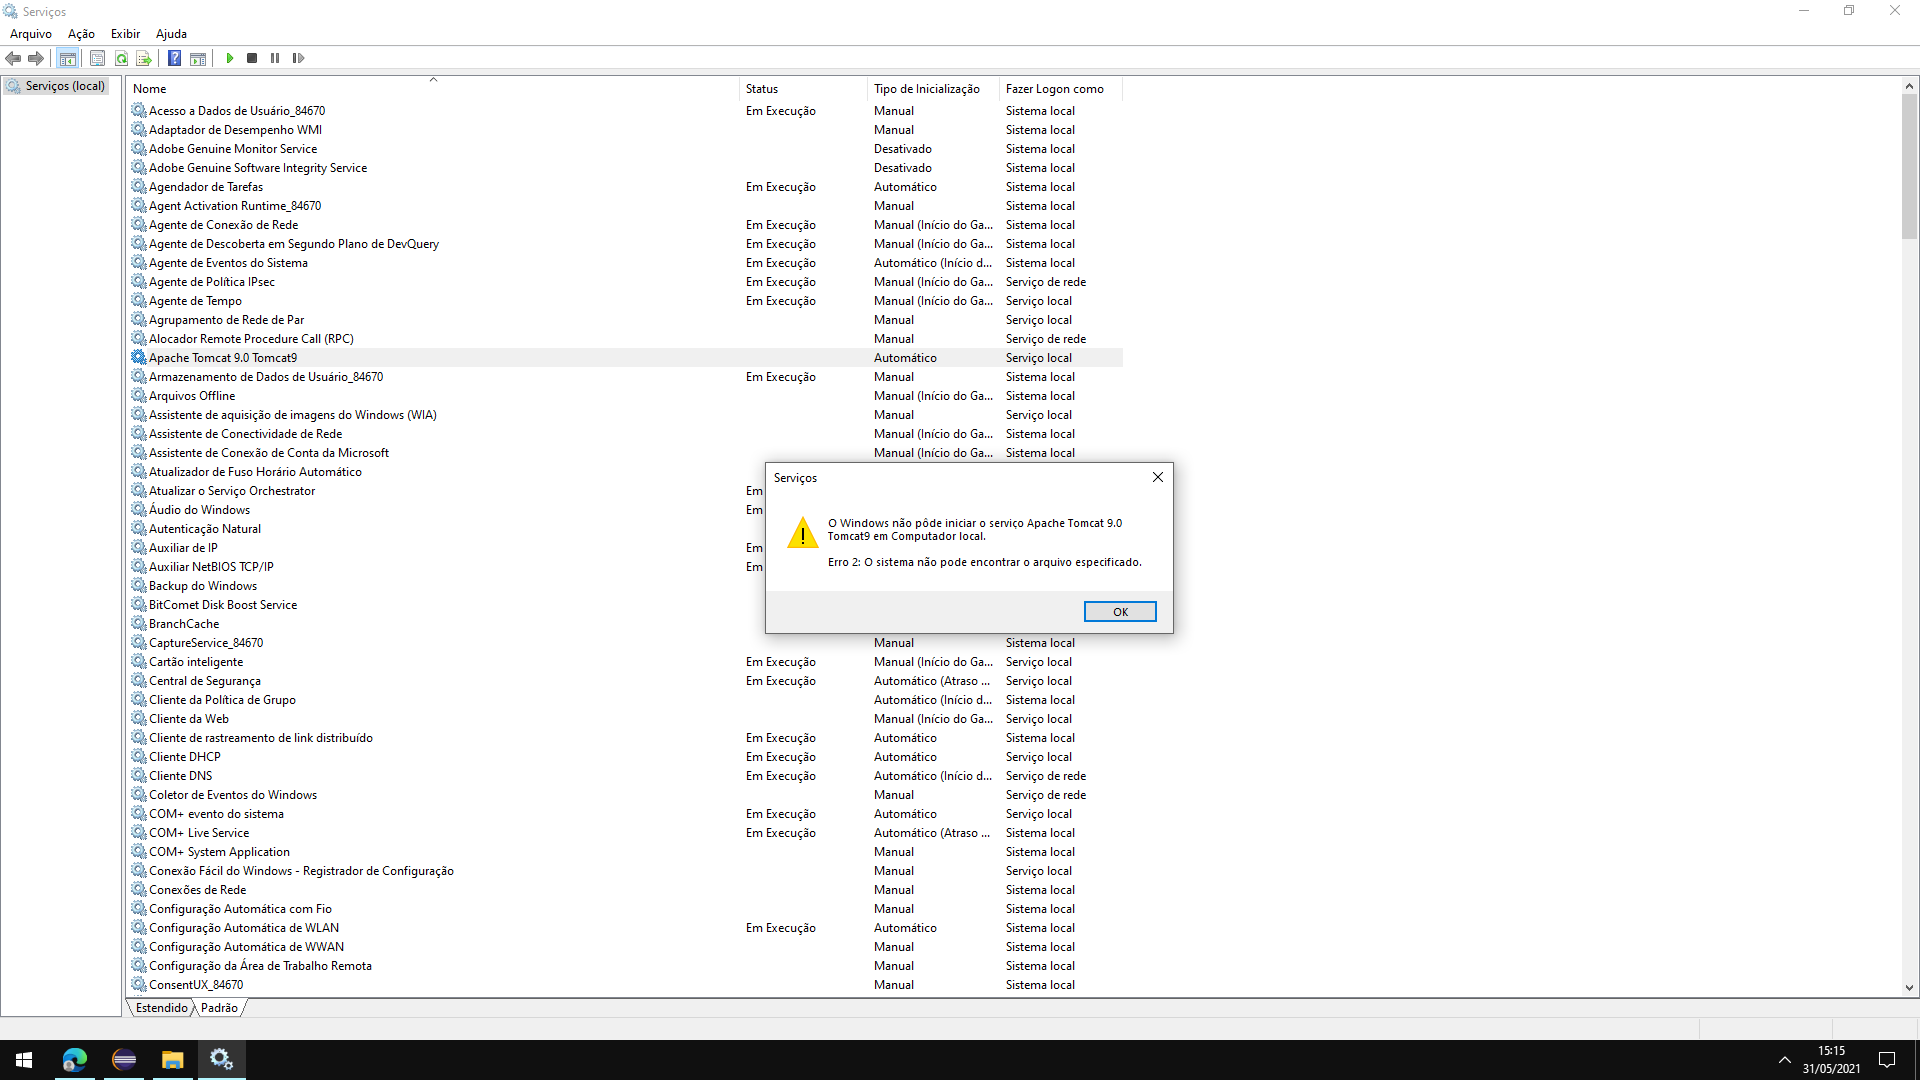Select ConsentUX_84670 service row
The image size is (1920, 1080).
tap(625, 985)
